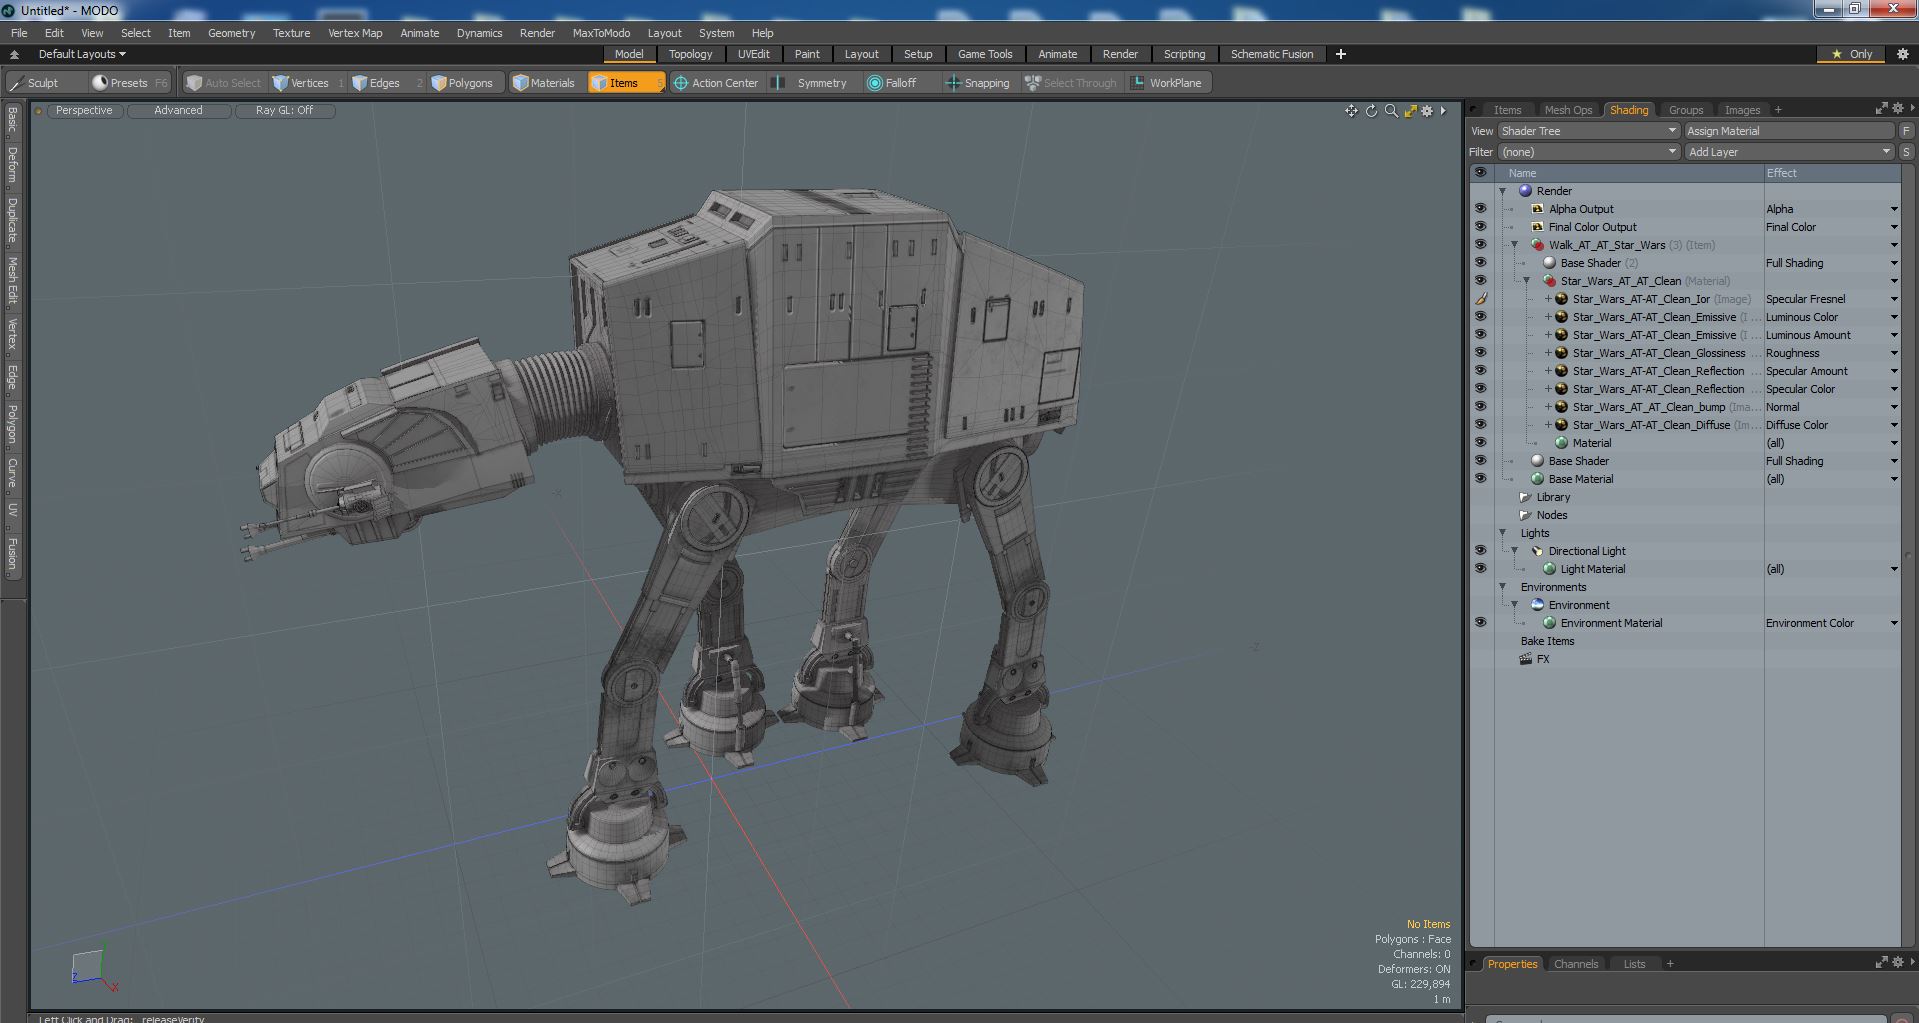Click viewport maximize icon
The height and width of the screenshot is (1023, 1919).
coord(1410,111)
